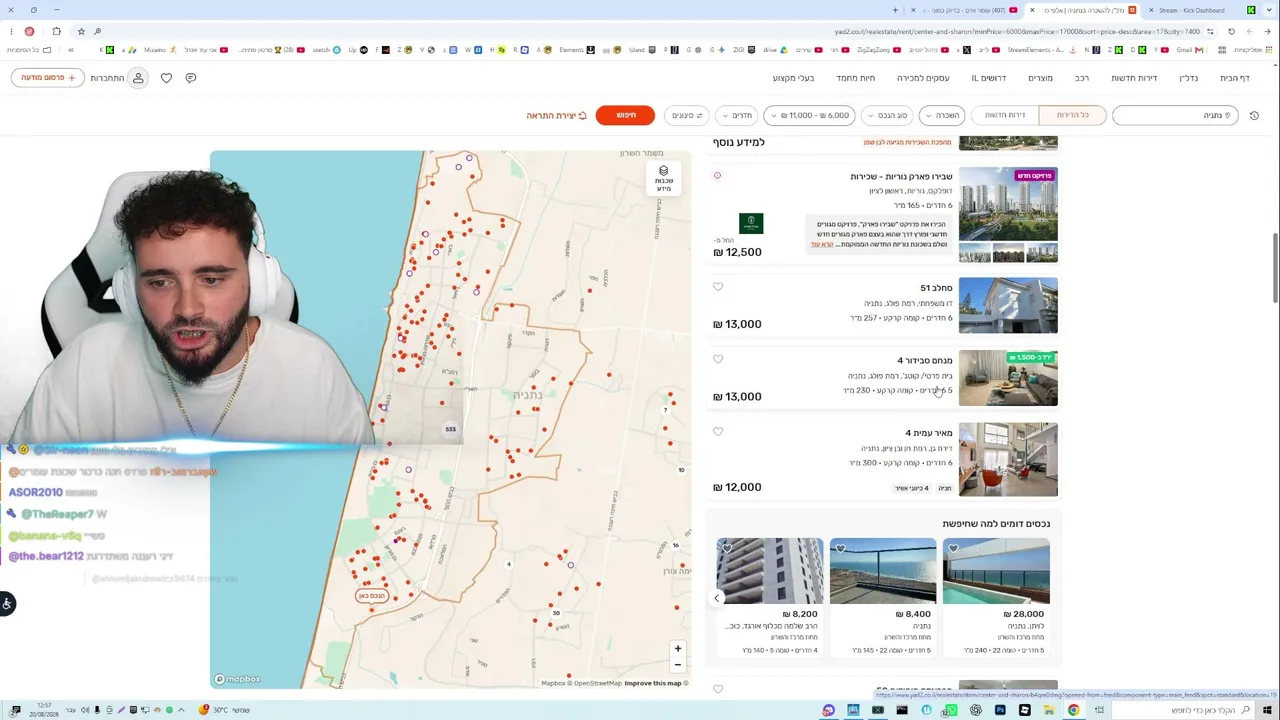Open the עסקים למכירה navigation item
The width and height of the screenshot is (1280, 720).
pyautogui.click(x=923, y=78)
